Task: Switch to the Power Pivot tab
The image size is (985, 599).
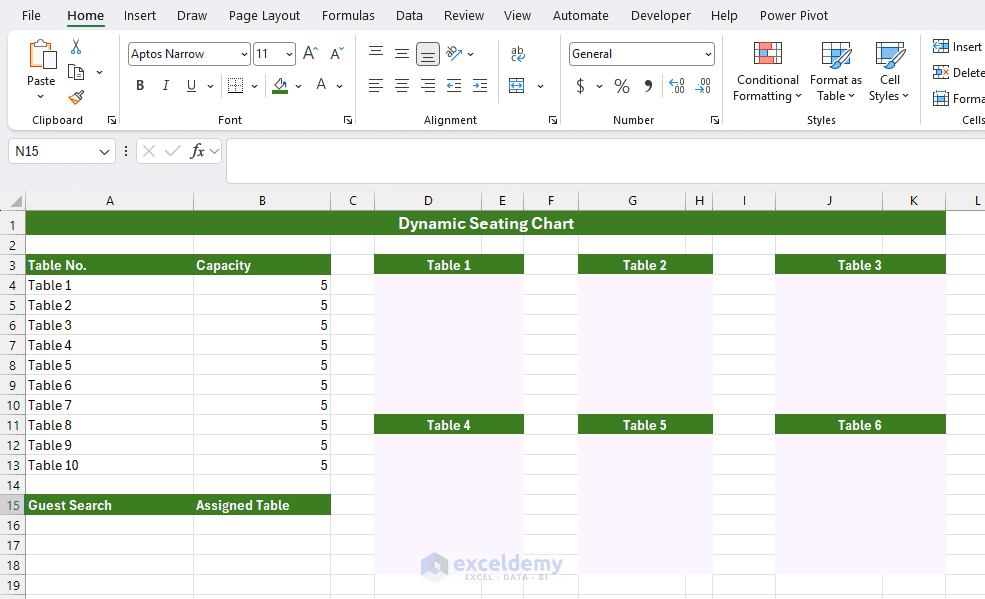Action: [794, 16]
